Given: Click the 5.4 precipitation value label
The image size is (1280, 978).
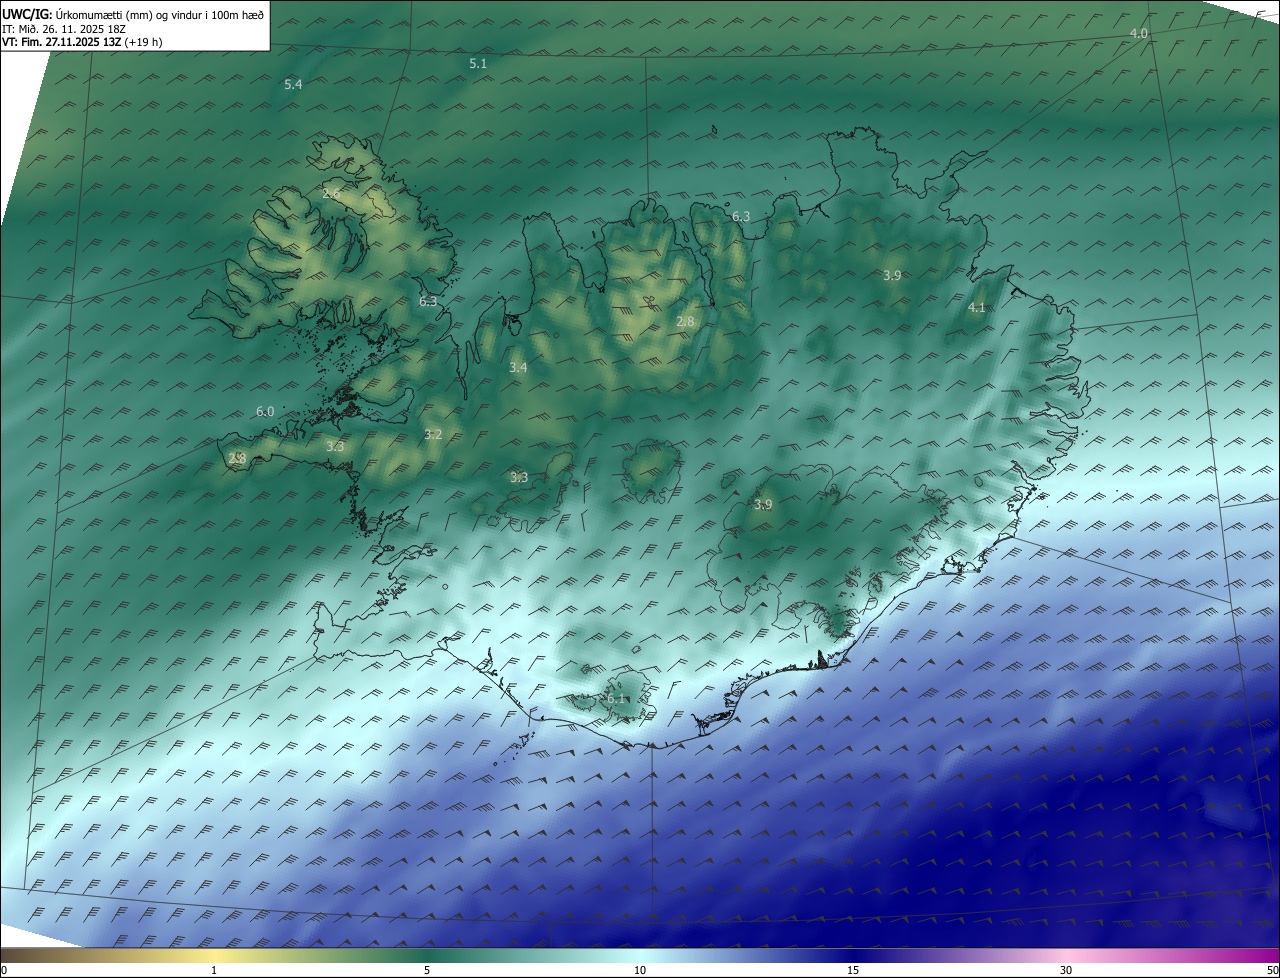Looking at the screenshot, I should point(293,85).
